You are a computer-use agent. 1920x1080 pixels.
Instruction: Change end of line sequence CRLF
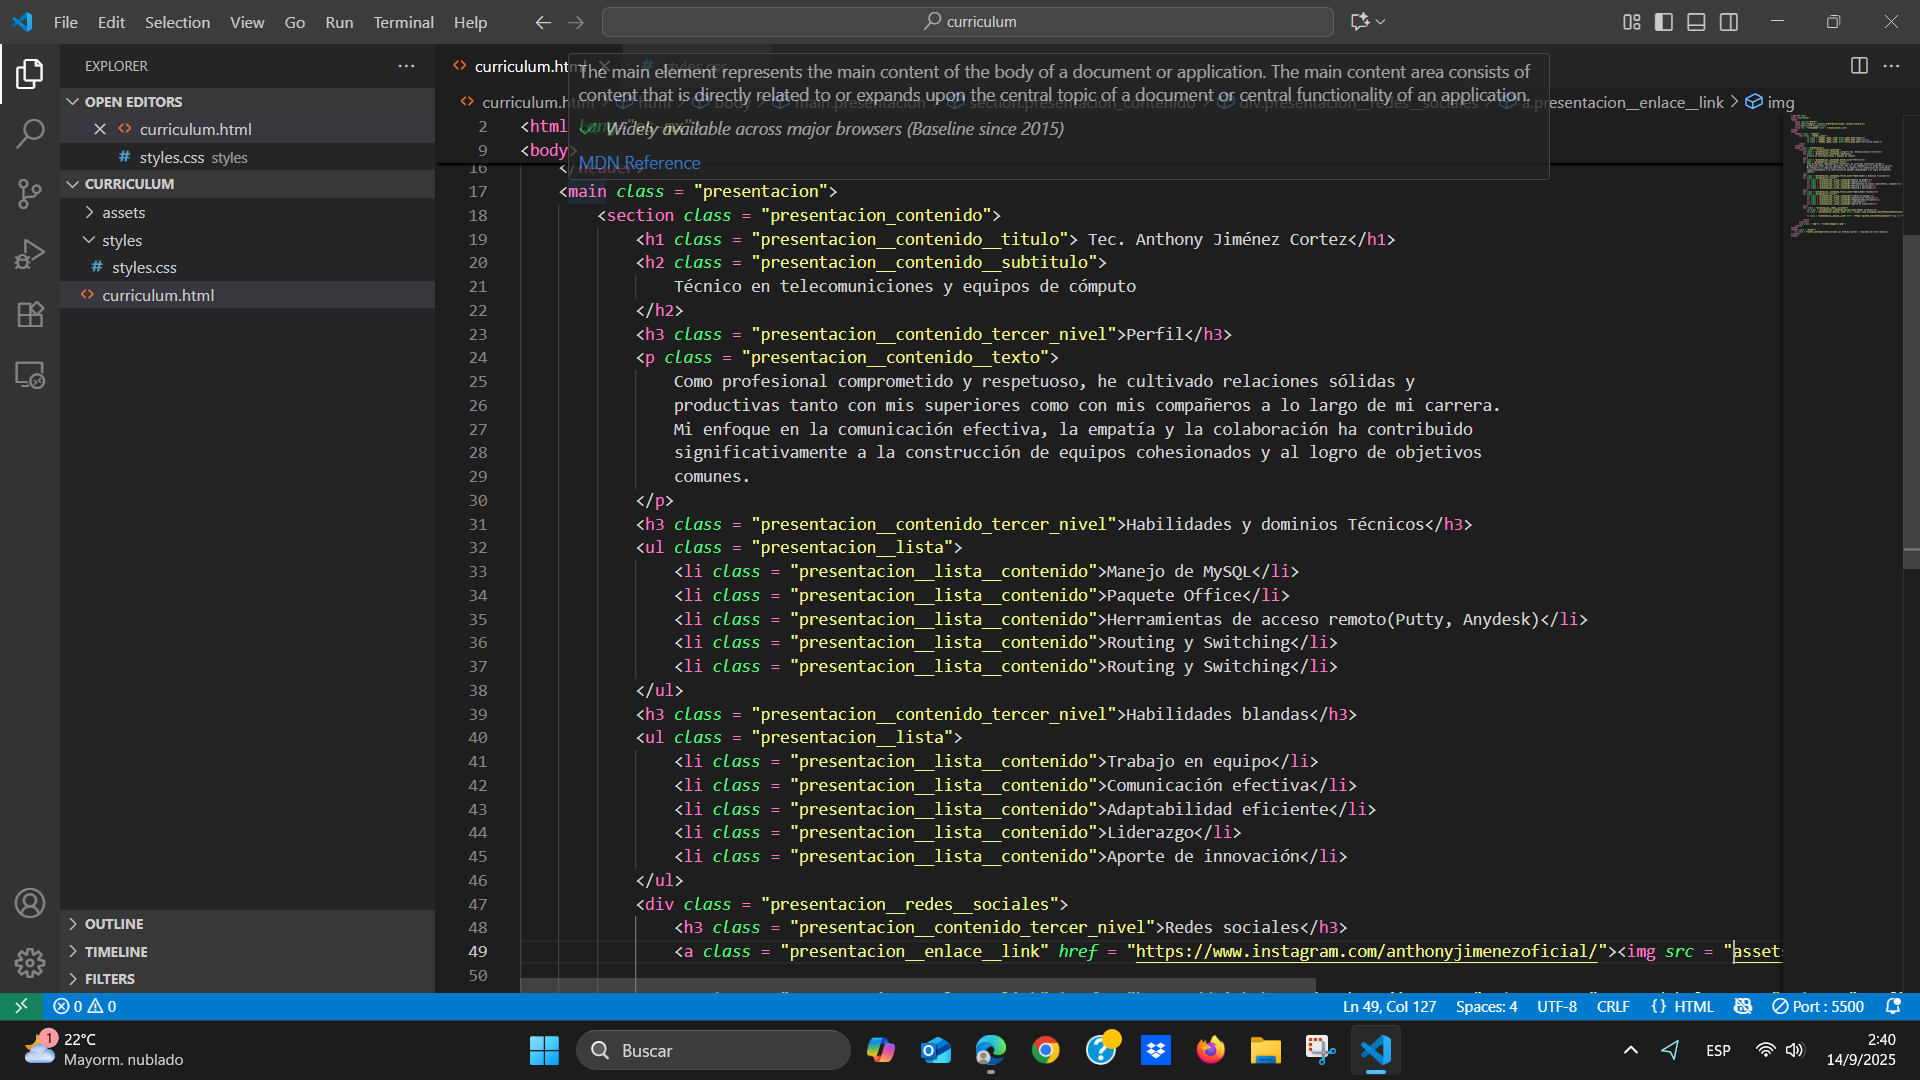coord(1613,1006)
